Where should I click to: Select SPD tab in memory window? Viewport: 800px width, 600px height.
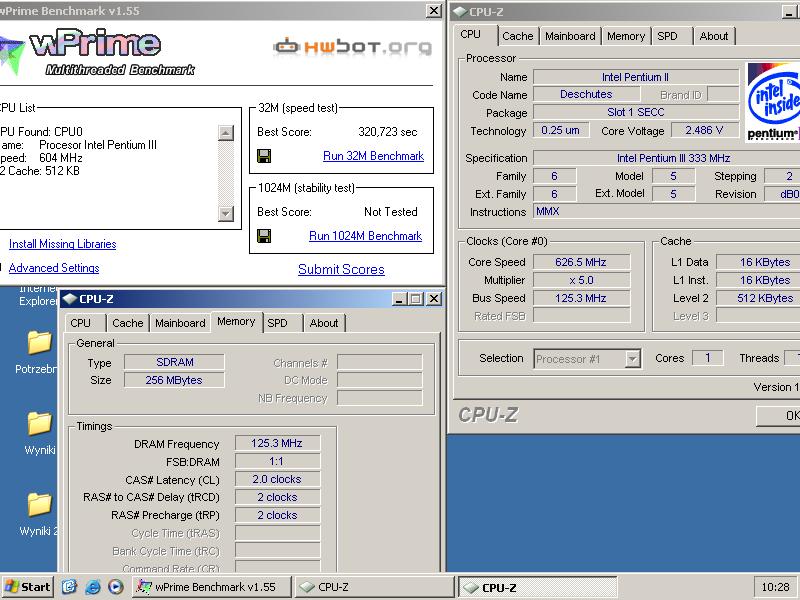[x=277, y=323]
